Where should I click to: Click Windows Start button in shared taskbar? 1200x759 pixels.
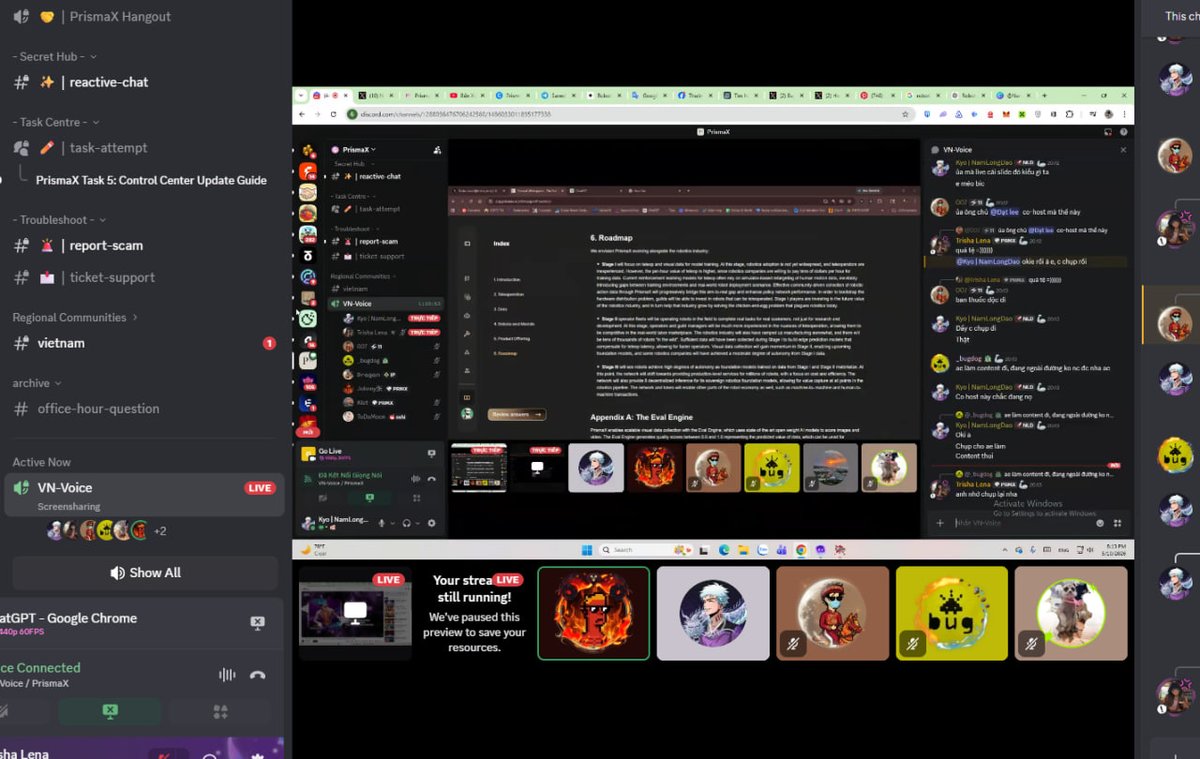[587, 549]
